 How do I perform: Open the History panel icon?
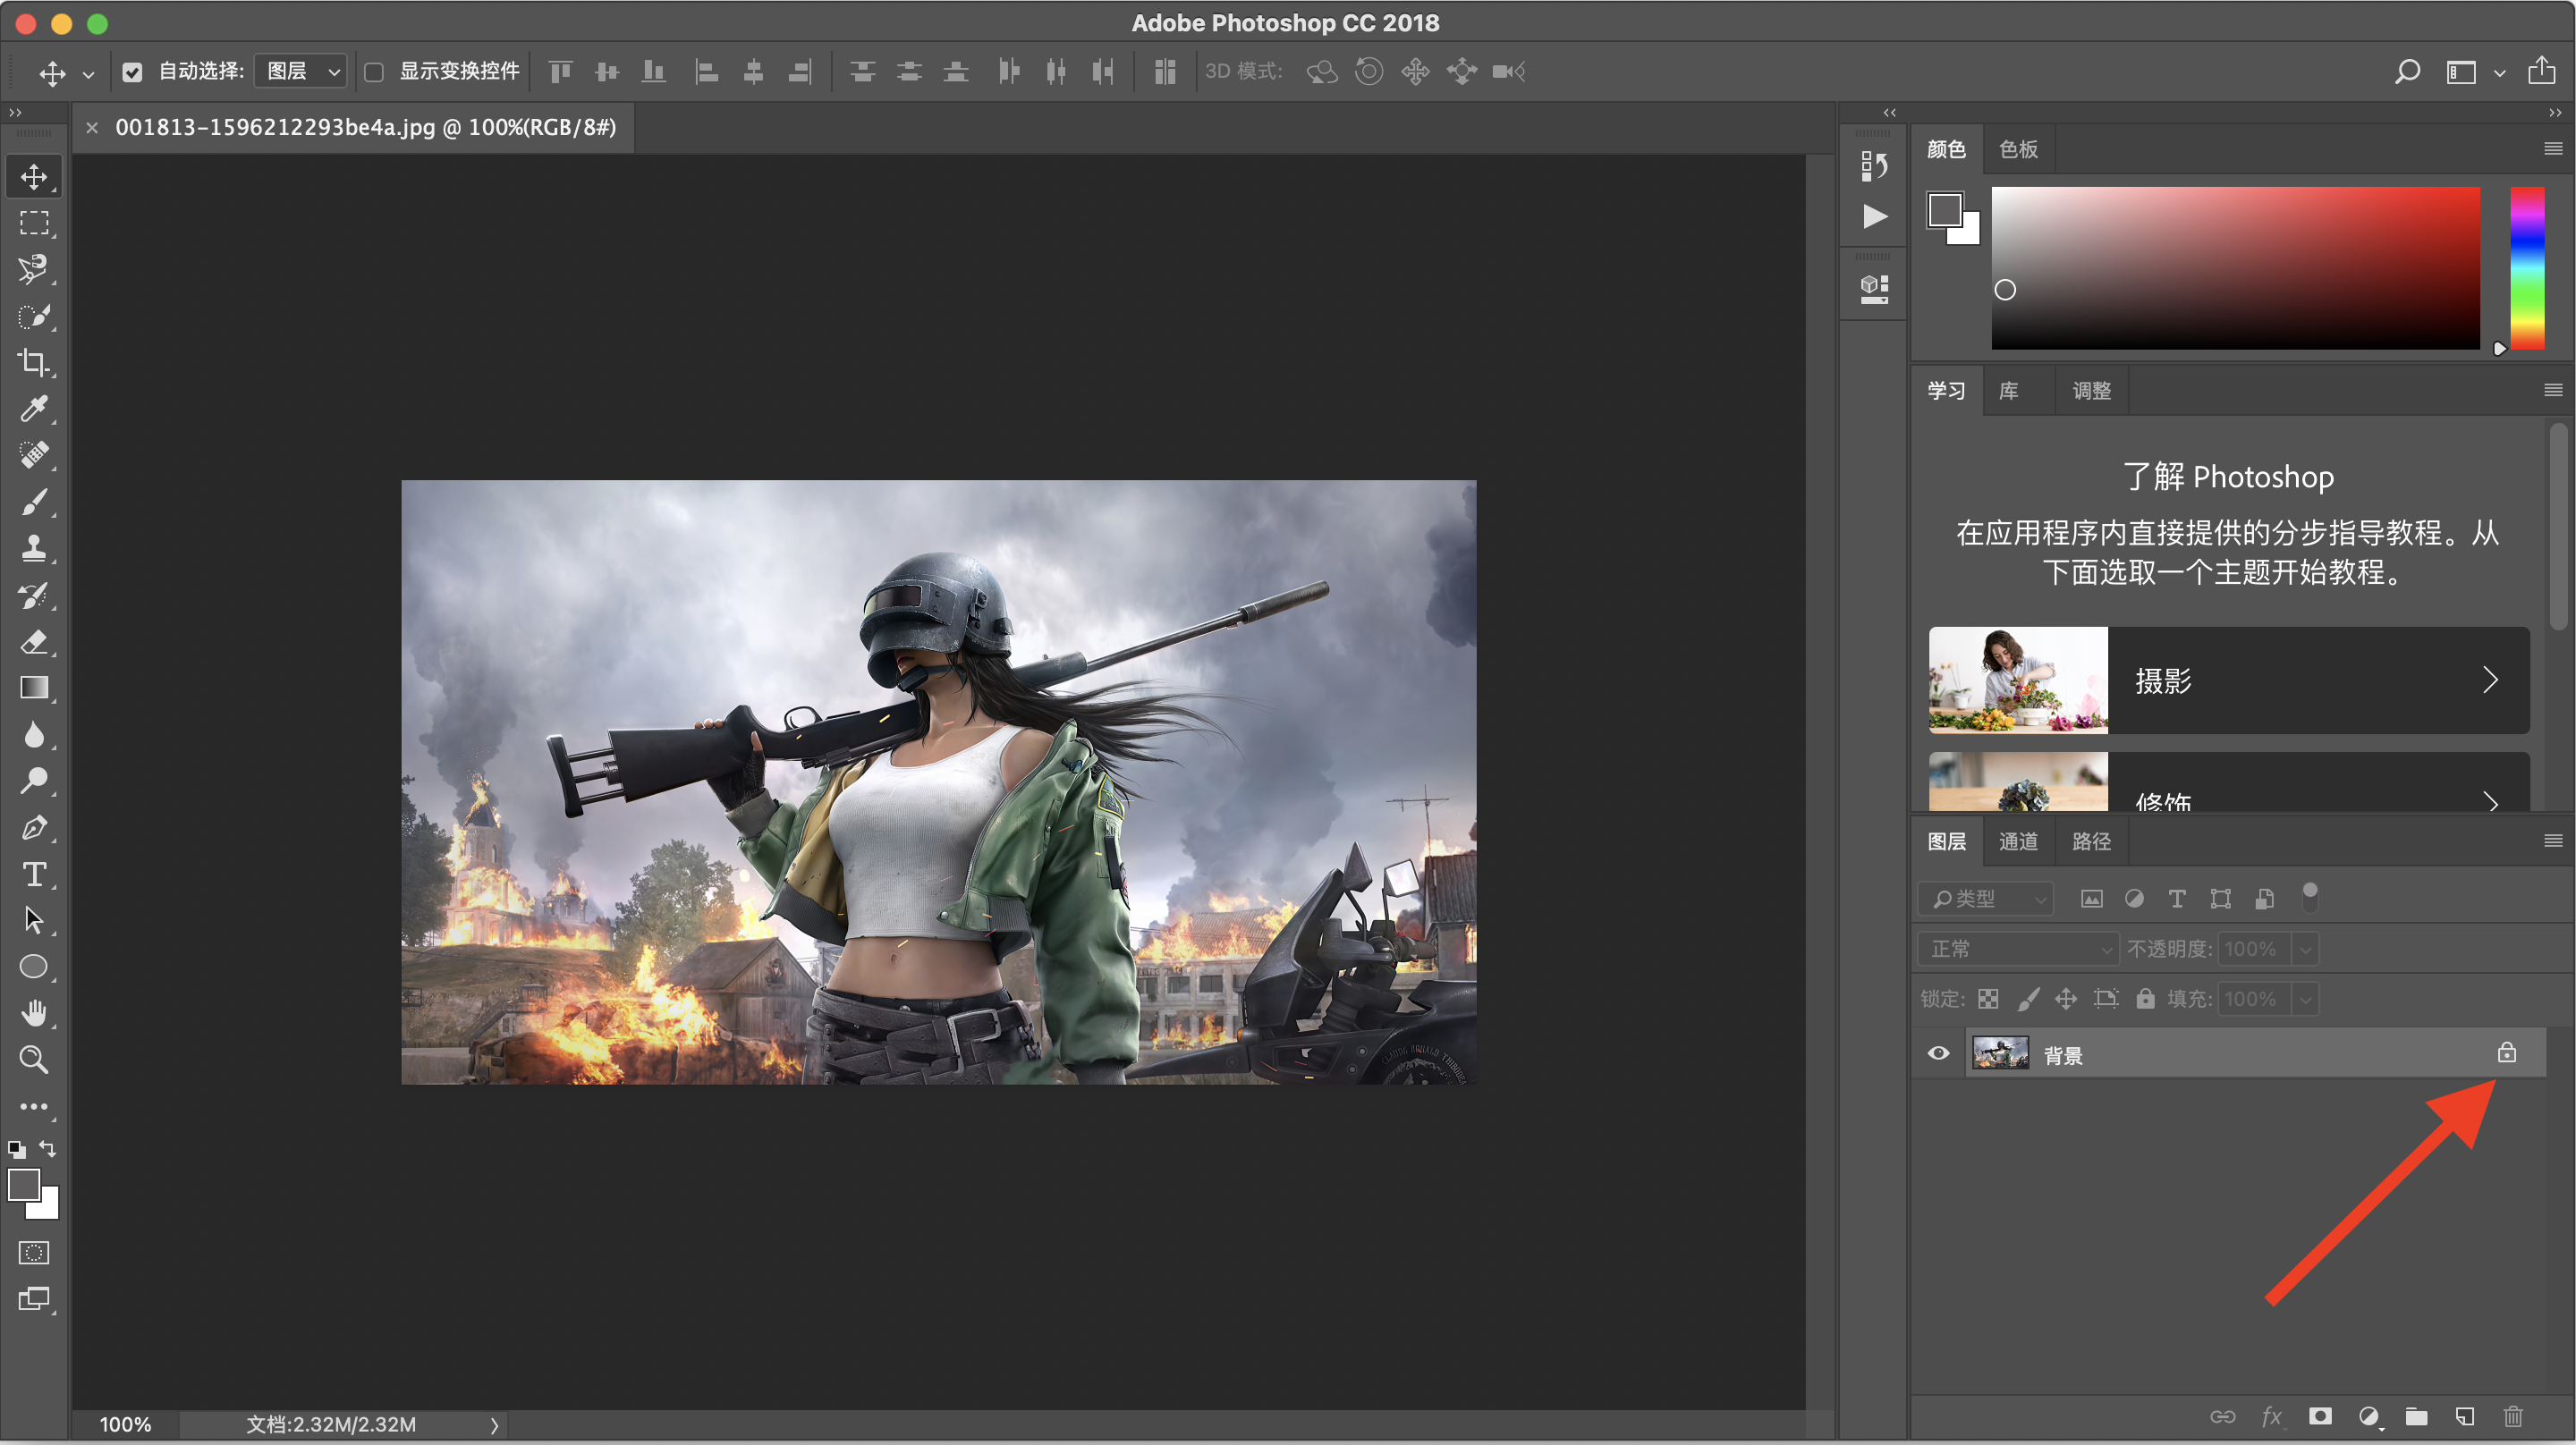click(x=1874, y=165)
